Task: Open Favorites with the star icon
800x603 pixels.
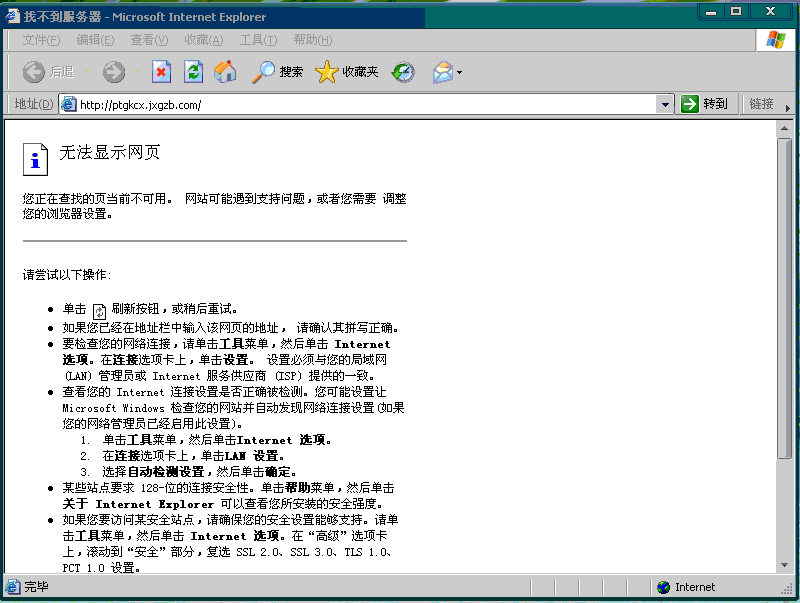Action: (x=327, y=72)
